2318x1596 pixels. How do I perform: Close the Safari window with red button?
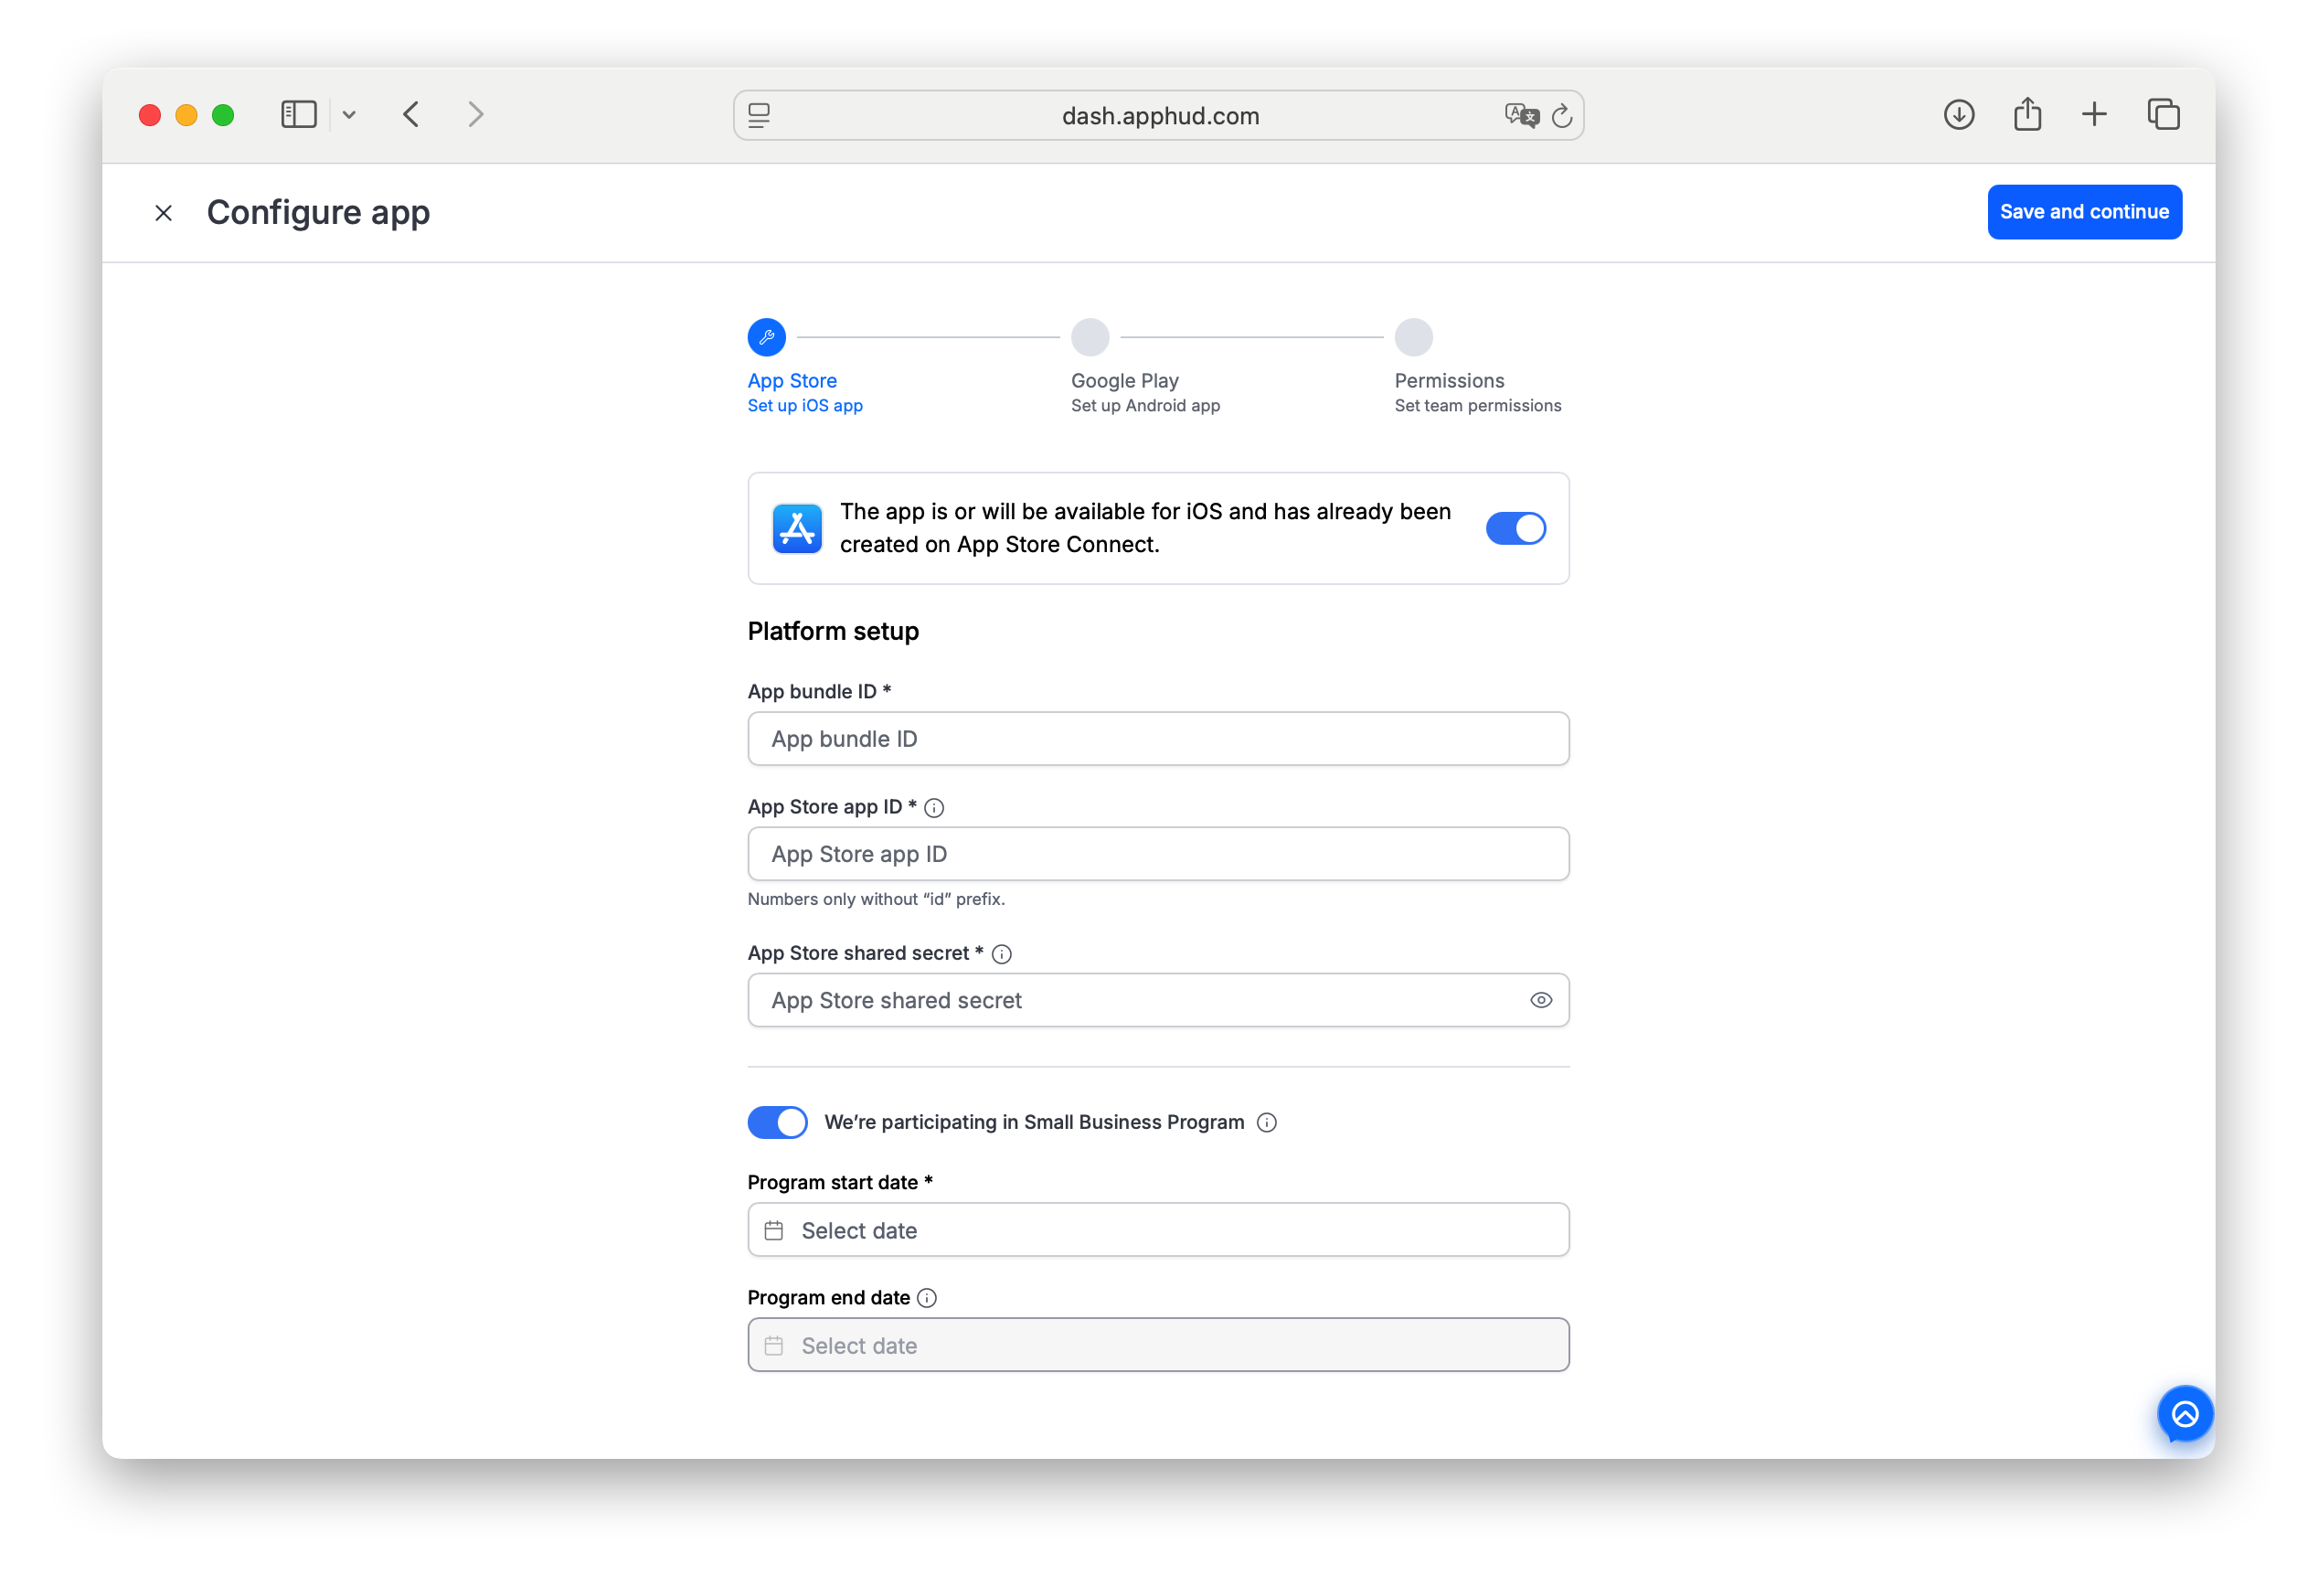click(150, 115)
